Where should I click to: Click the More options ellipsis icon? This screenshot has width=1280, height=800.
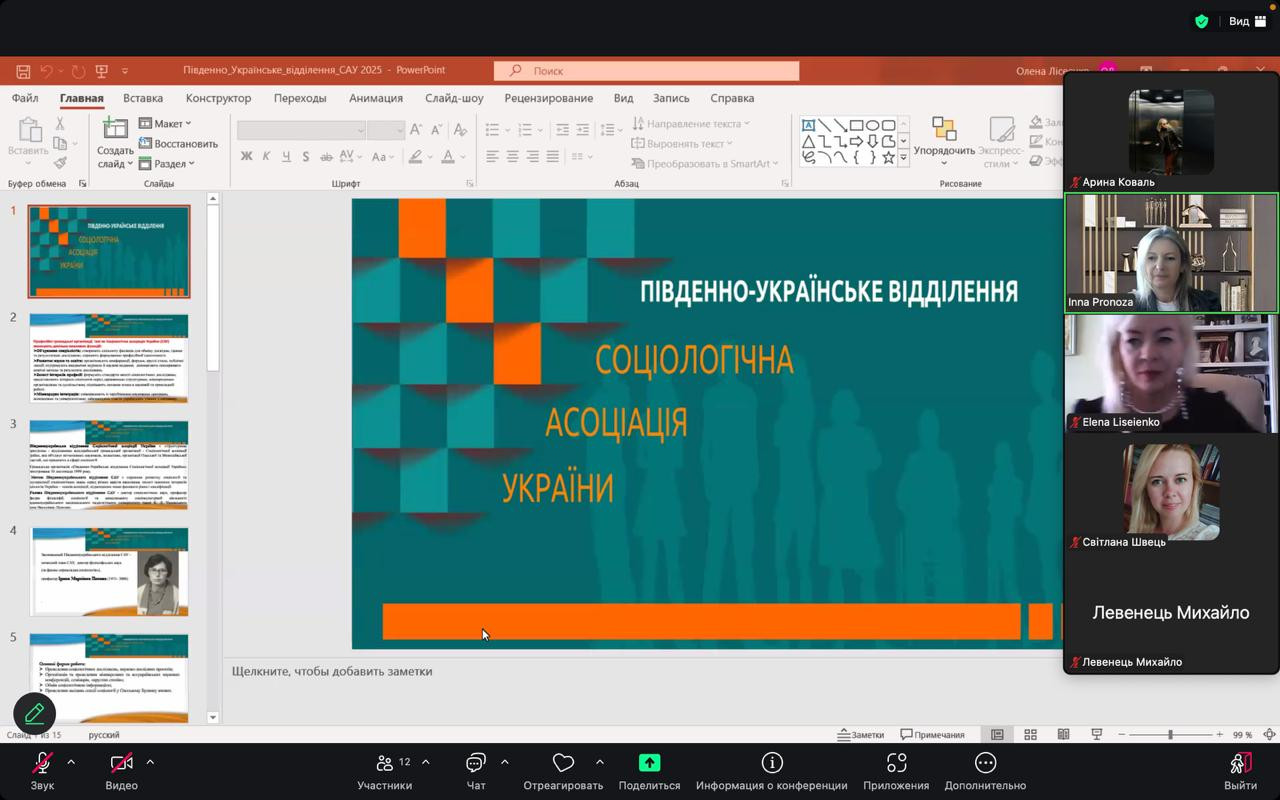point(985,764)
